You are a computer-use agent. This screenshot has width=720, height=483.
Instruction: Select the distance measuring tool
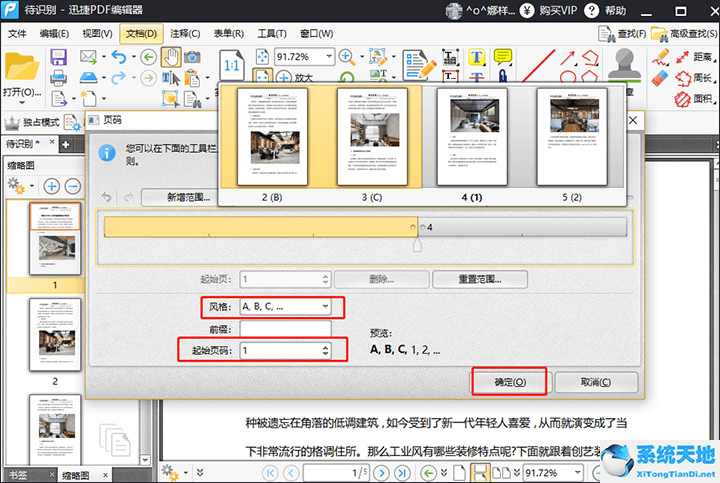(x=695, y=57)
